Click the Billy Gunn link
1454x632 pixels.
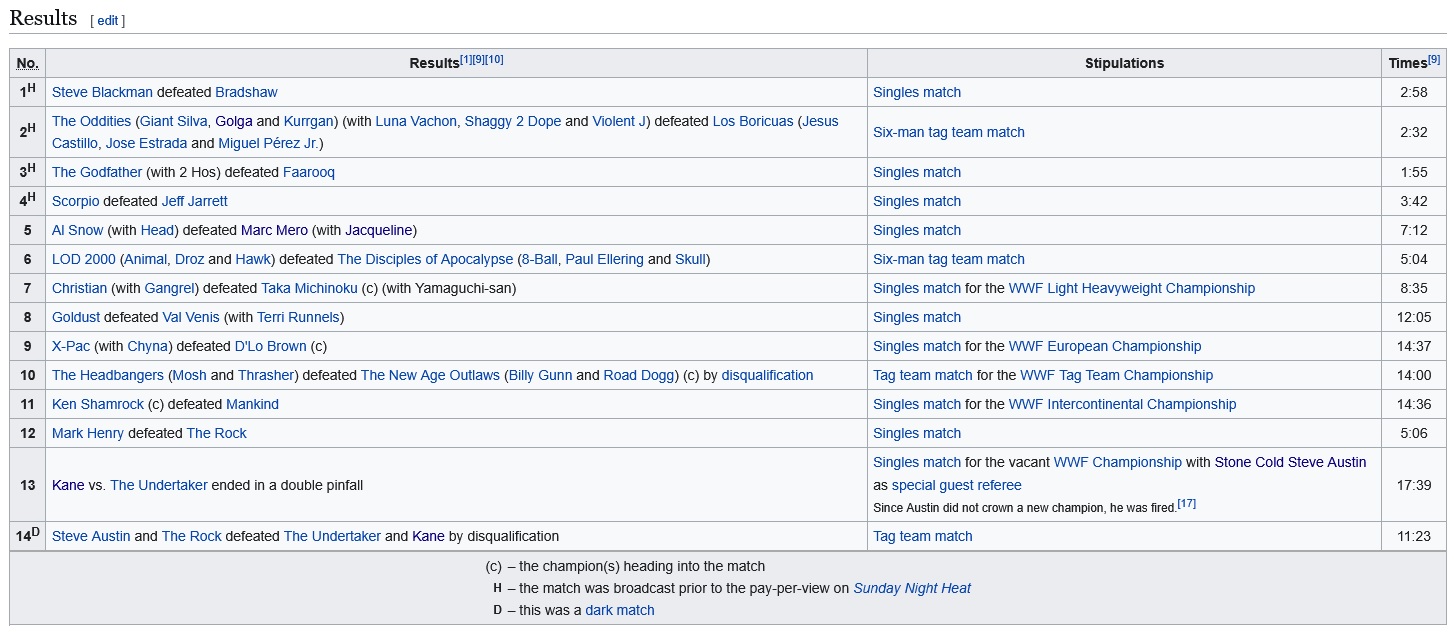540,375
